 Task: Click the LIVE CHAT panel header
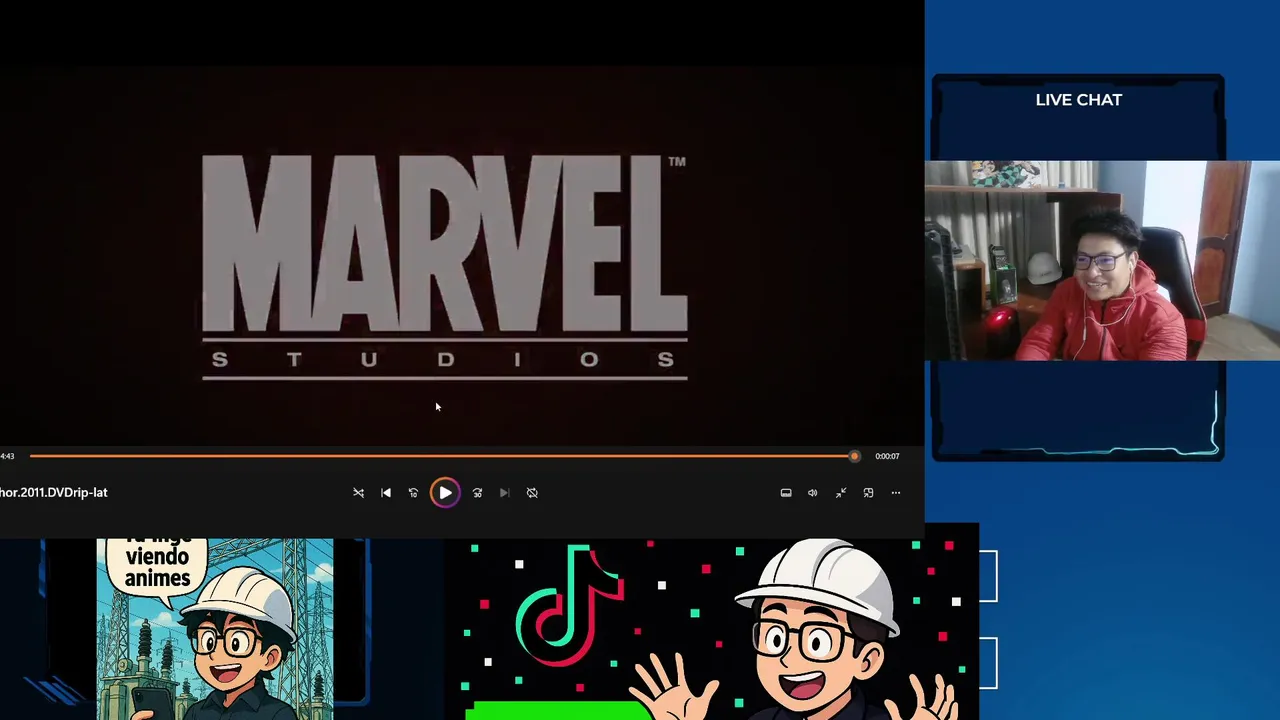pyautogui.click(x=1078, y=100)
